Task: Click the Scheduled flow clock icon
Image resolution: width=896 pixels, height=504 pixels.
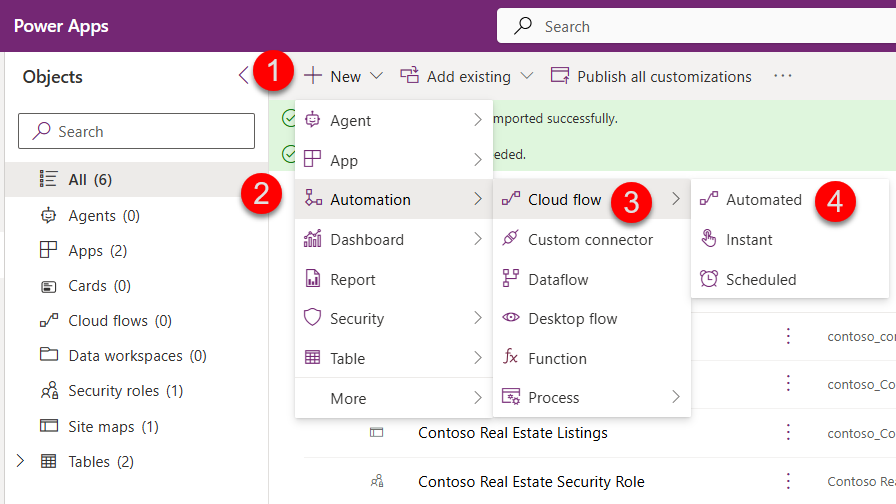Action: [709, 279]
